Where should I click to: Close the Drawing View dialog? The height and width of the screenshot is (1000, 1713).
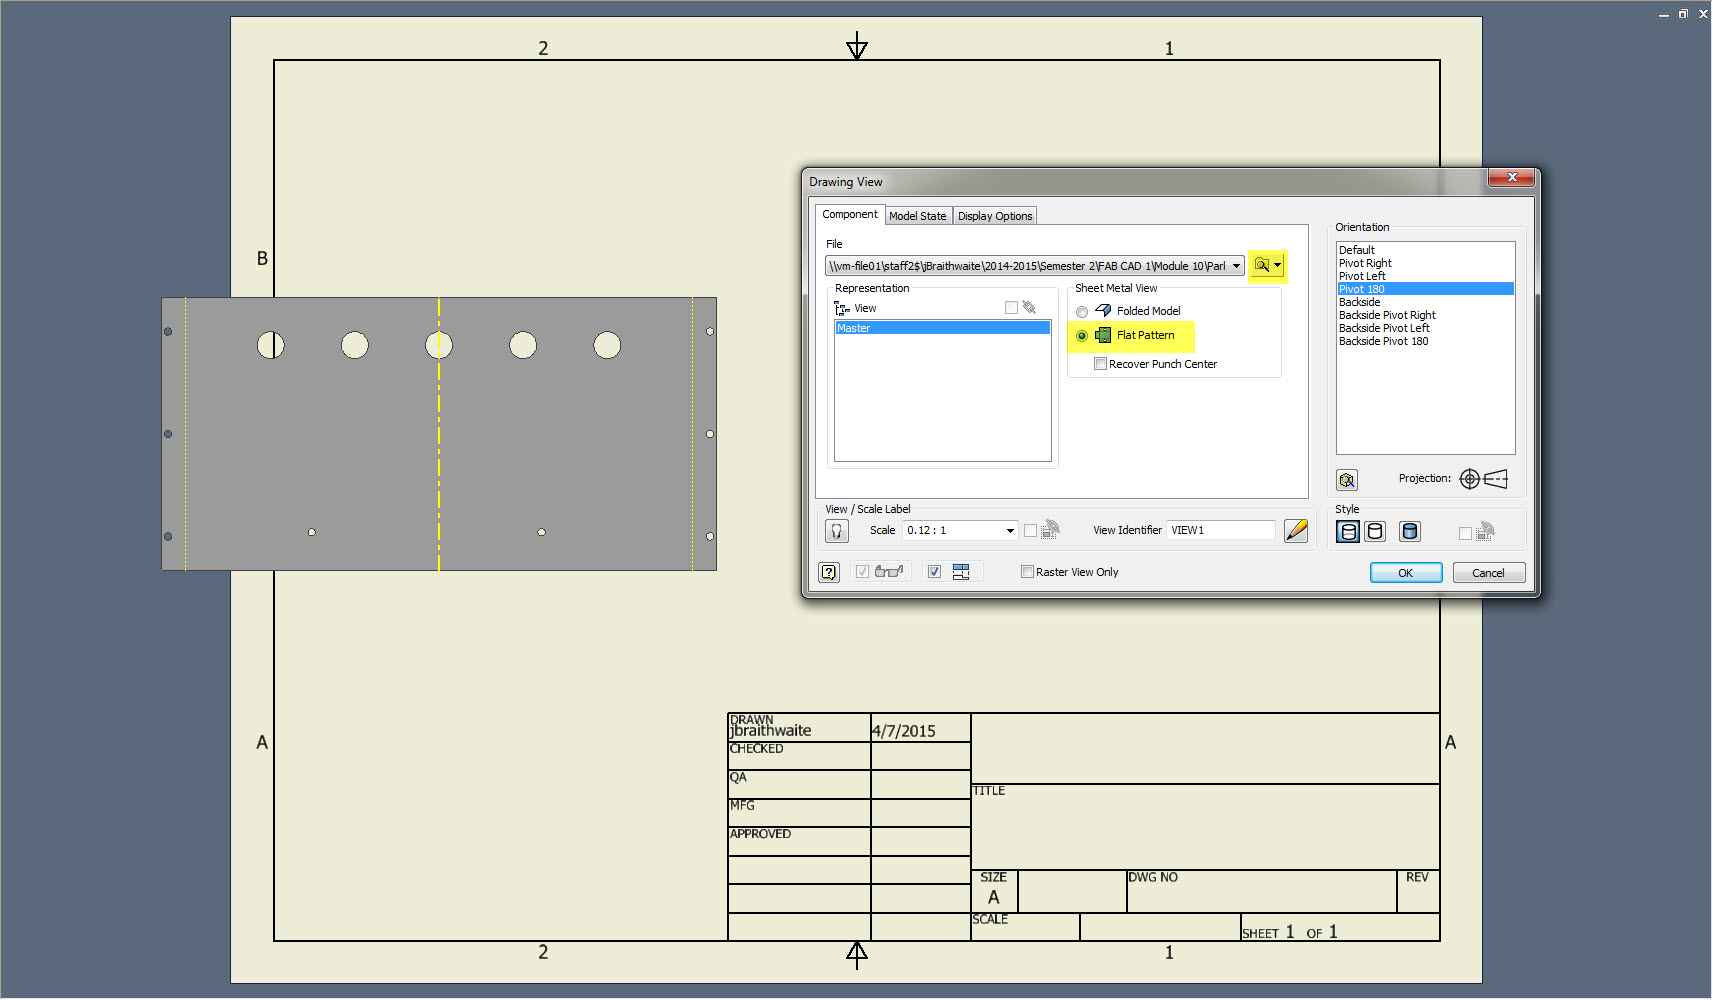1512,178
